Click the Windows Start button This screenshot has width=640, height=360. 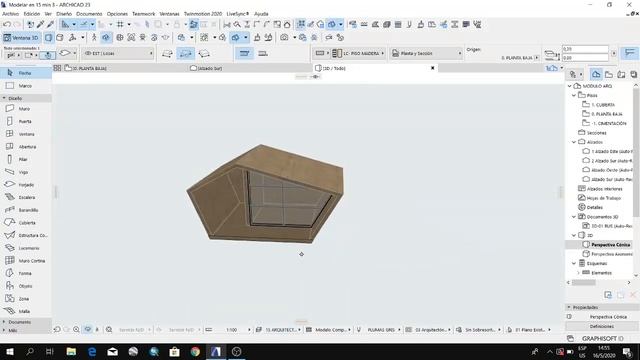(9, 351)
